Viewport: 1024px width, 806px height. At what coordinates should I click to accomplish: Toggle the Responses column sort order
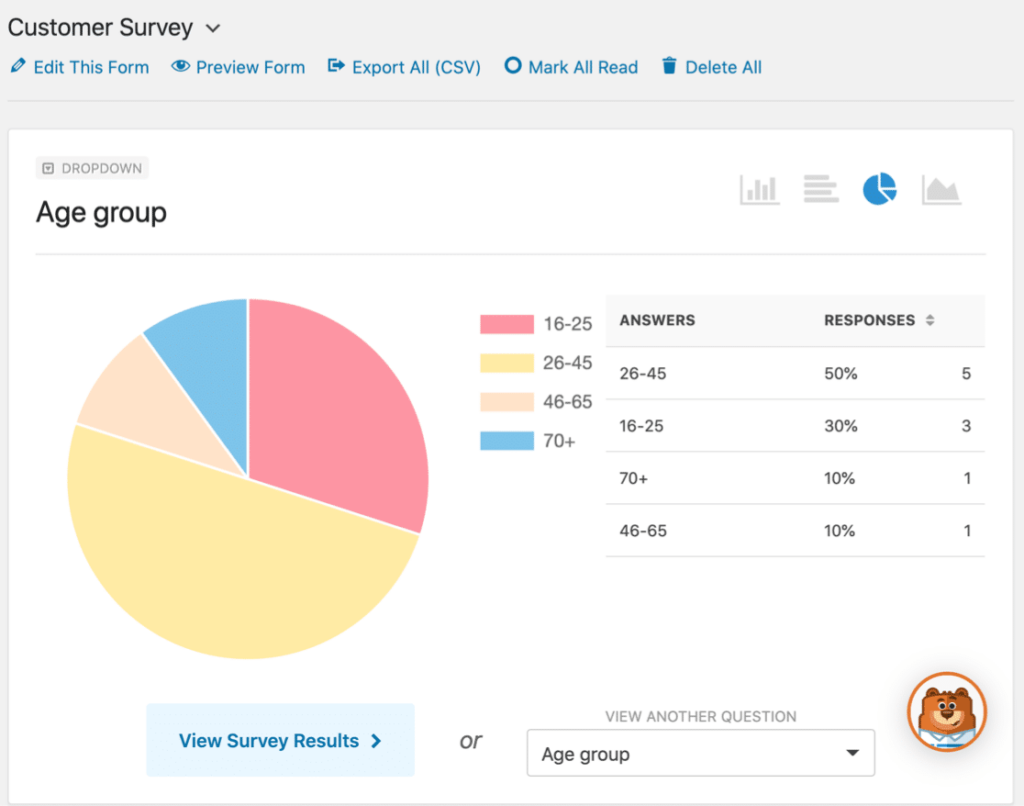point(931,320)
